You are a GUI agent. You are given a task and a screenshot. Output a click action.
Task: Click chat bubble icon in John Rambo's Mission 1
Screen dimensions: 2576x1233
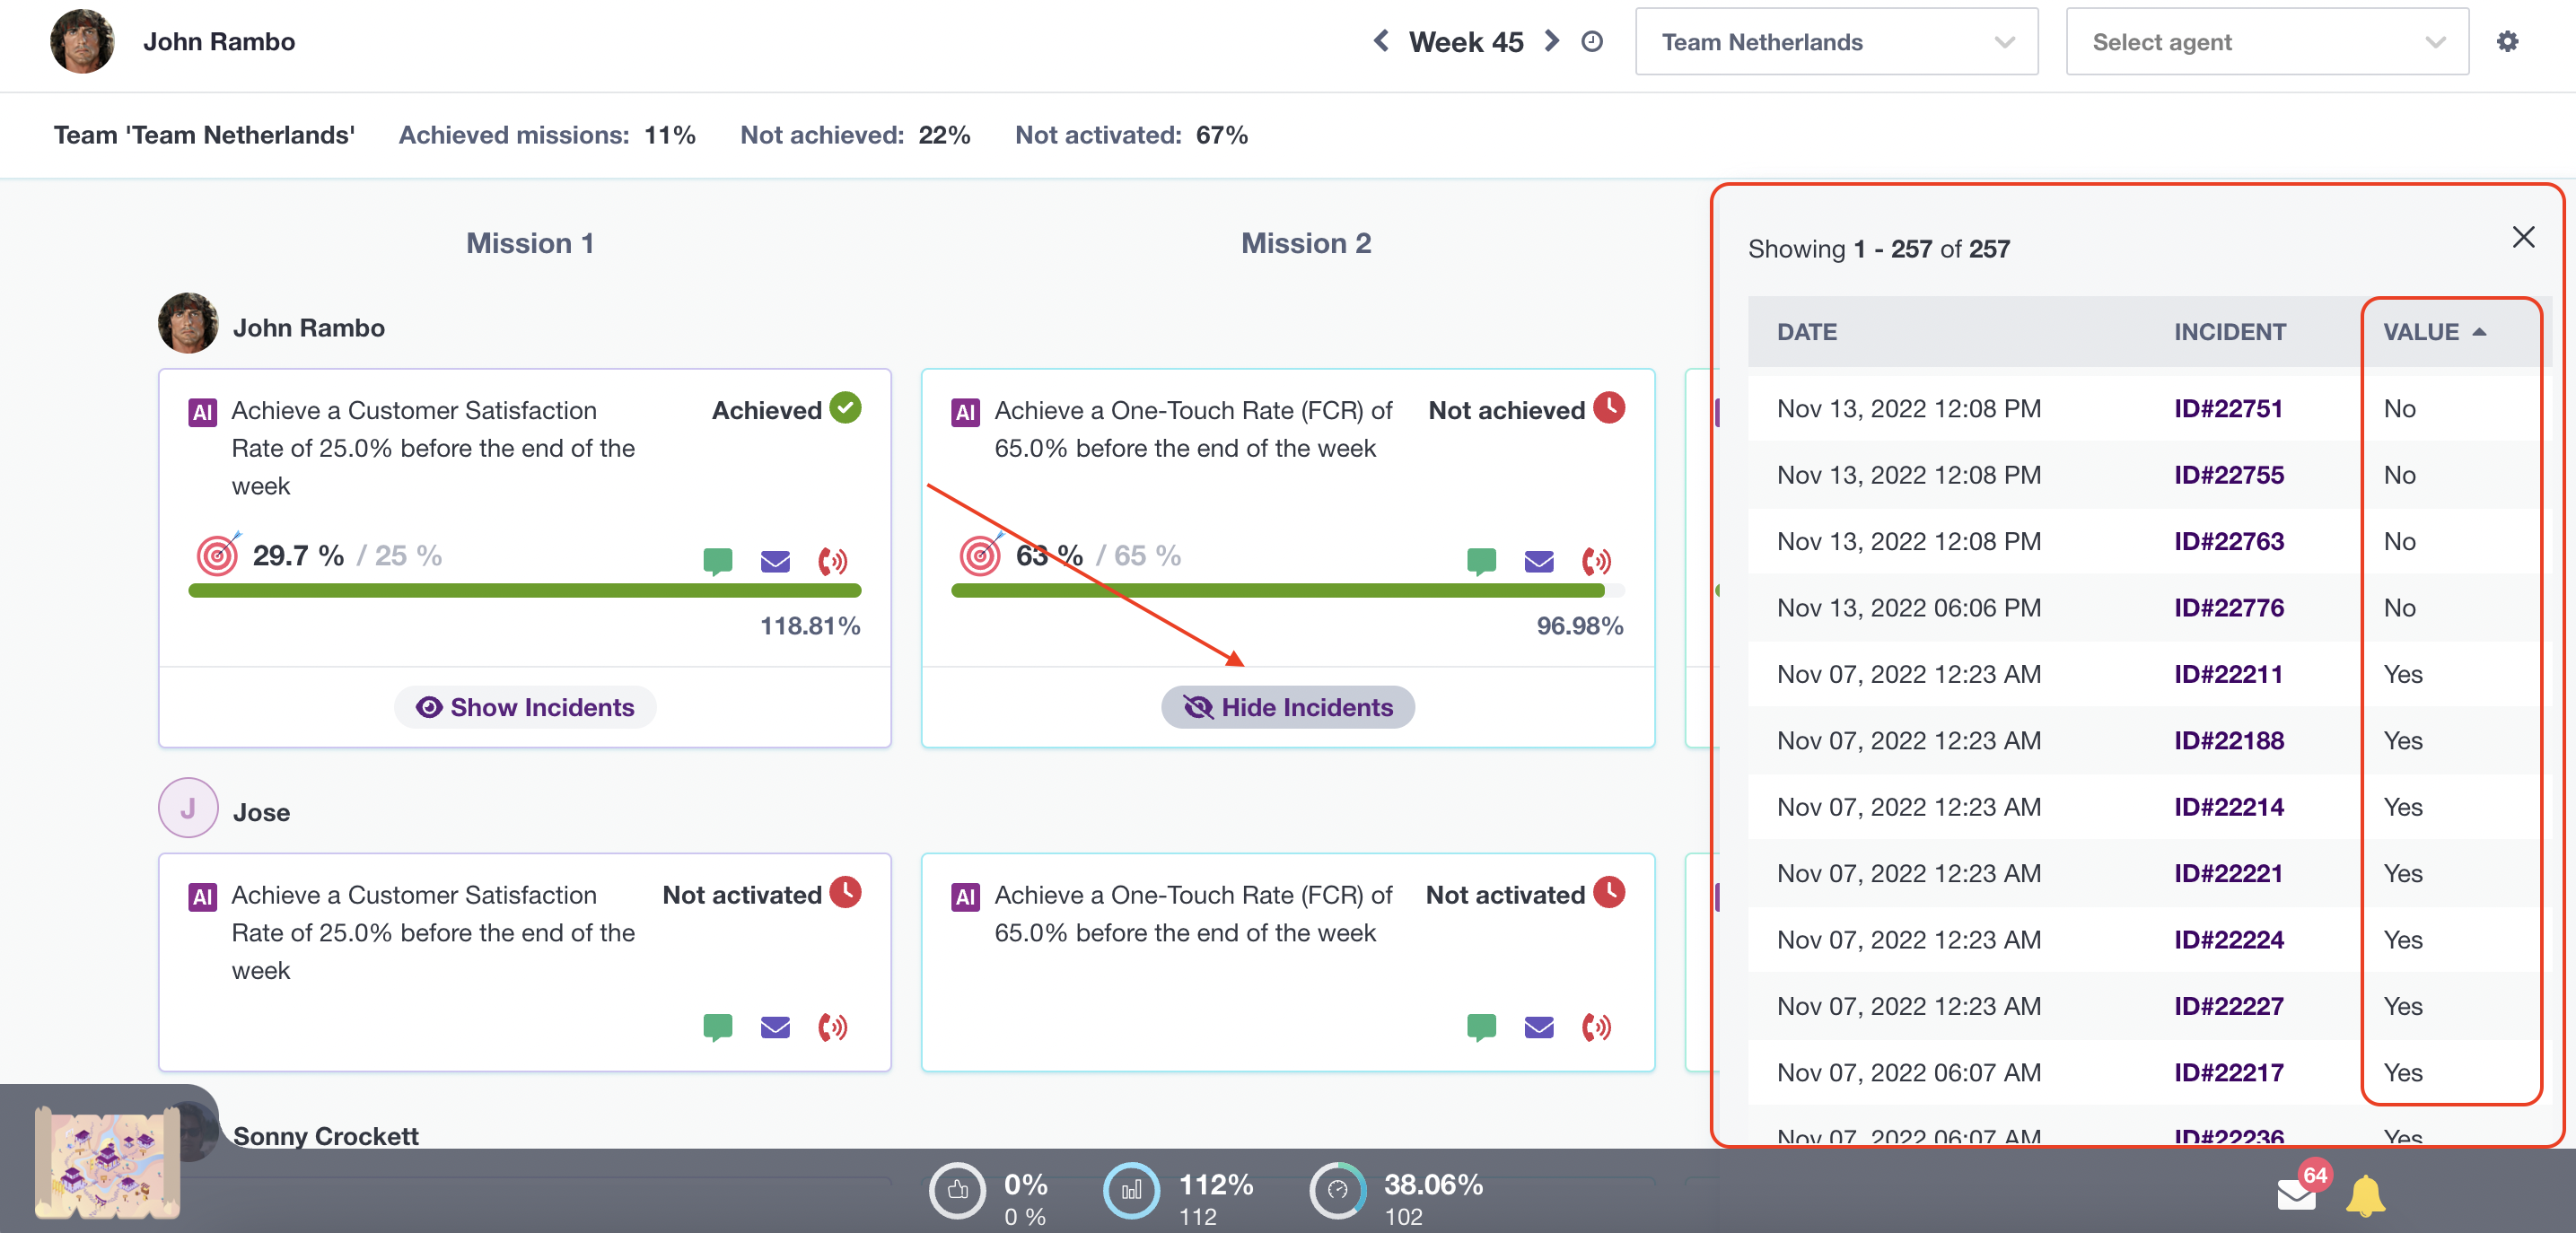[717, 560]
